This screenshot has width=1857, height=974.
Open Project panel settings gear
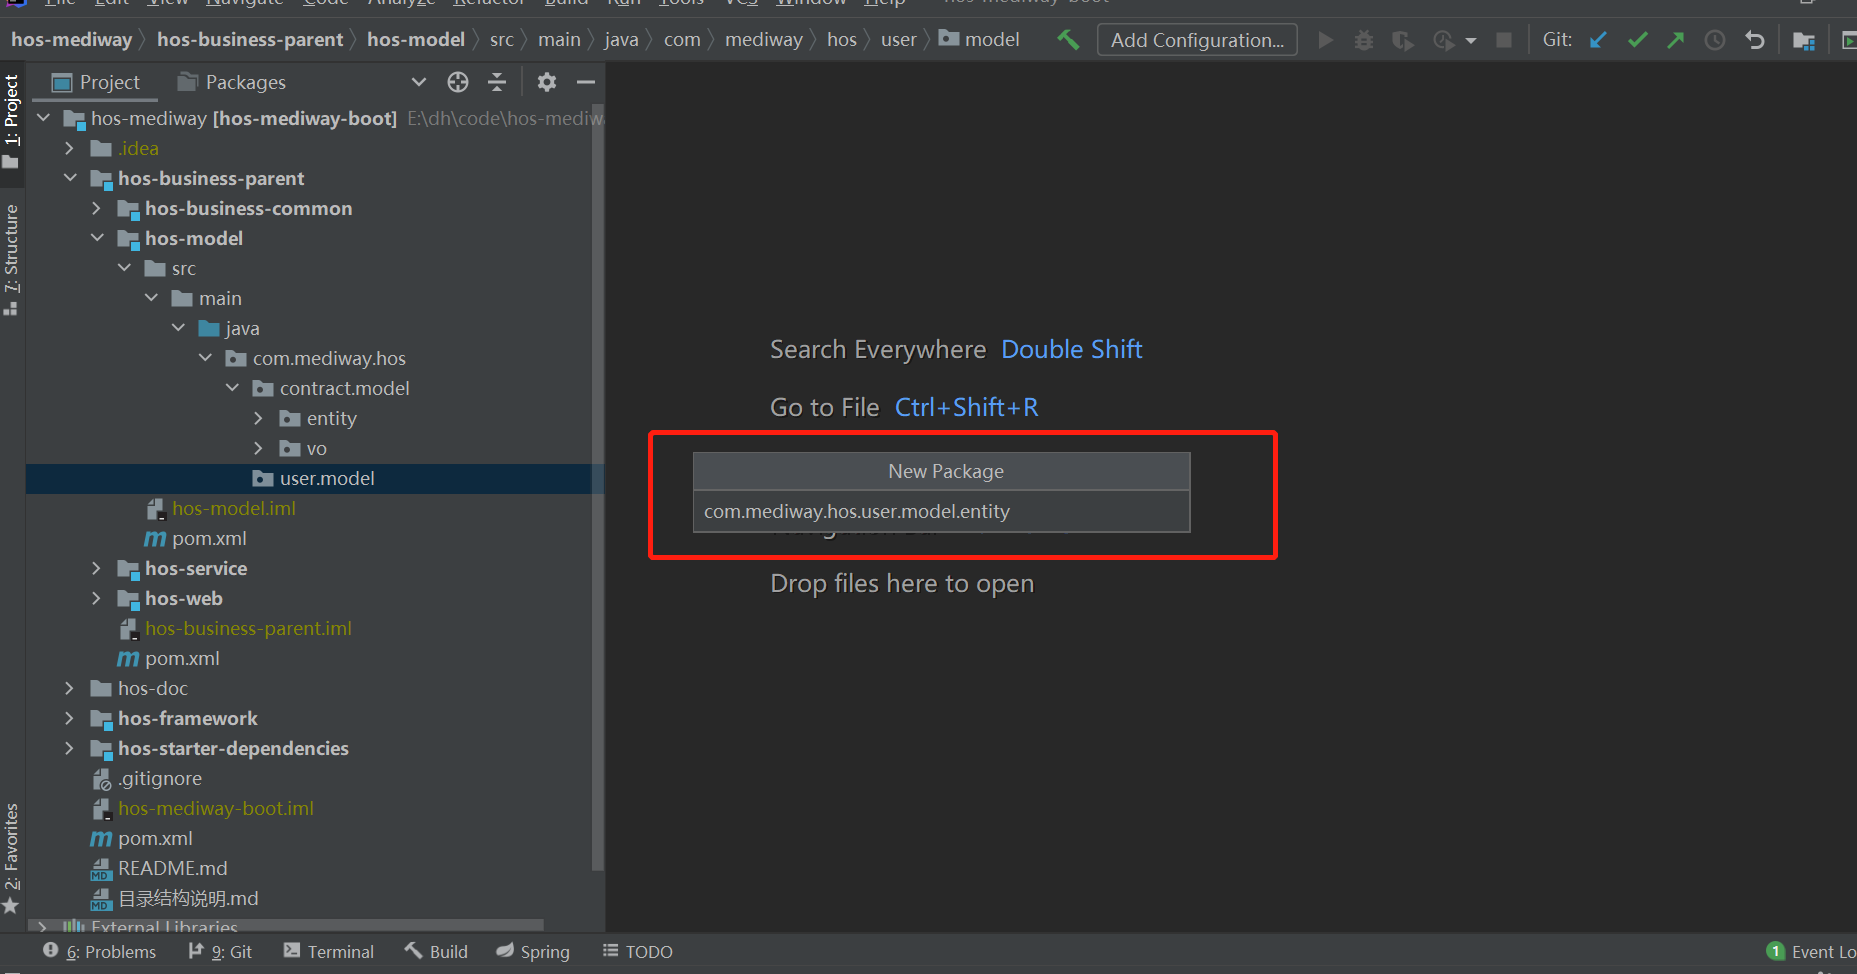point(547,82)
